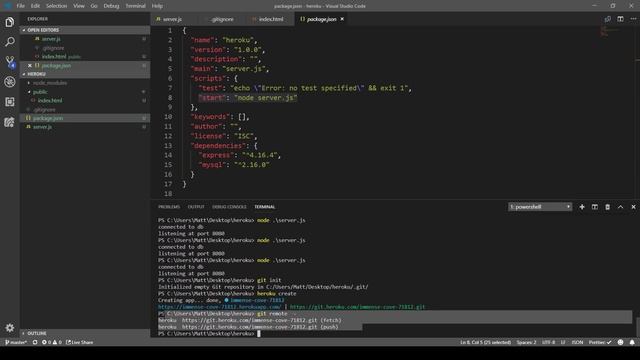Open the Debug menu
The height and width of the screenshot is (360, 640).
[x=111, y=6]
